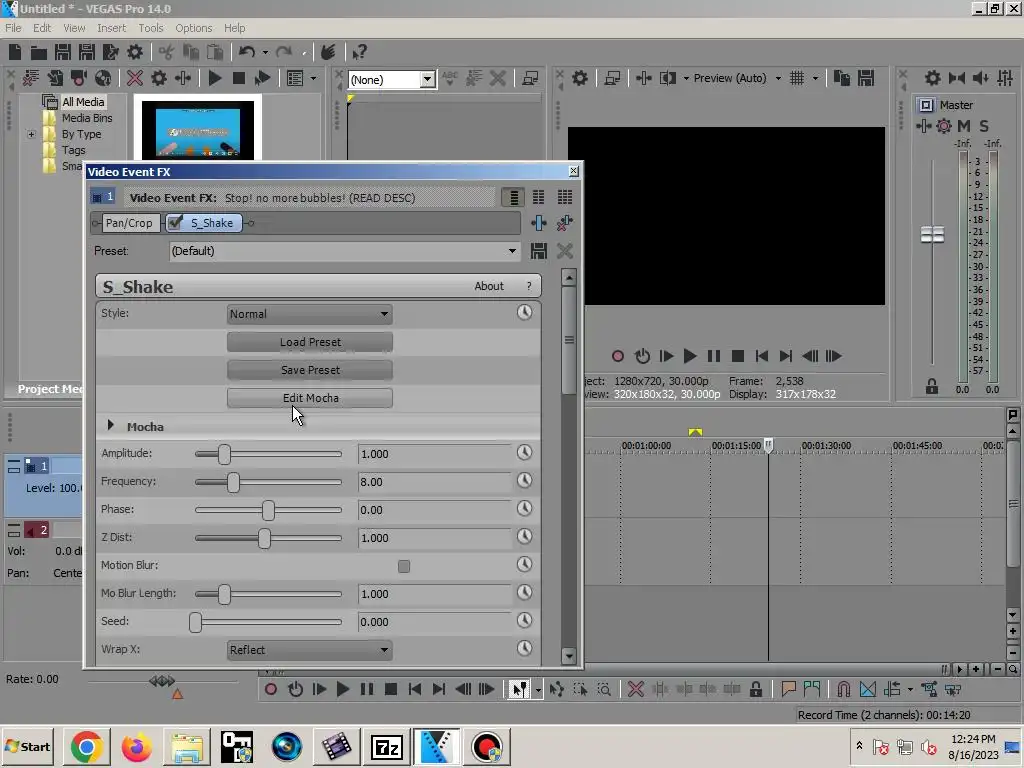Click Amplitude animate clock icon
Image resolution: width=1024 pixels, height=768 pixels.
[524, 453]
